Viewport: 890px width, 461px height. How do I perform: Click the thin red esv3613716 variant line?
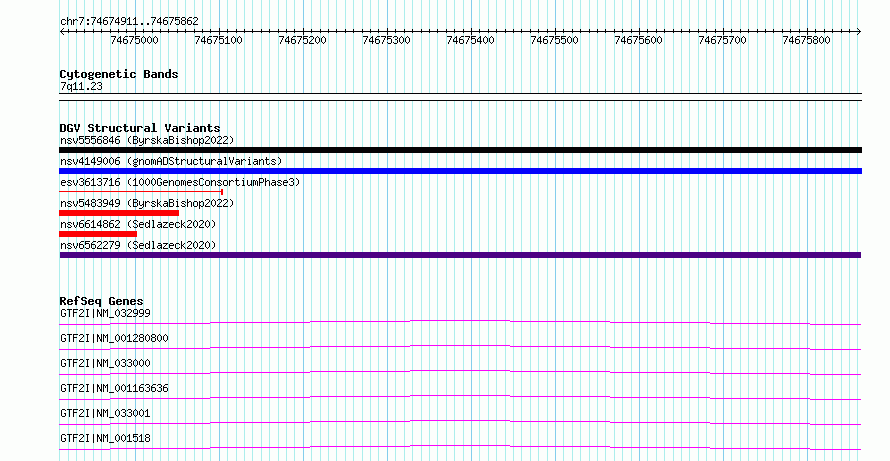141,192
